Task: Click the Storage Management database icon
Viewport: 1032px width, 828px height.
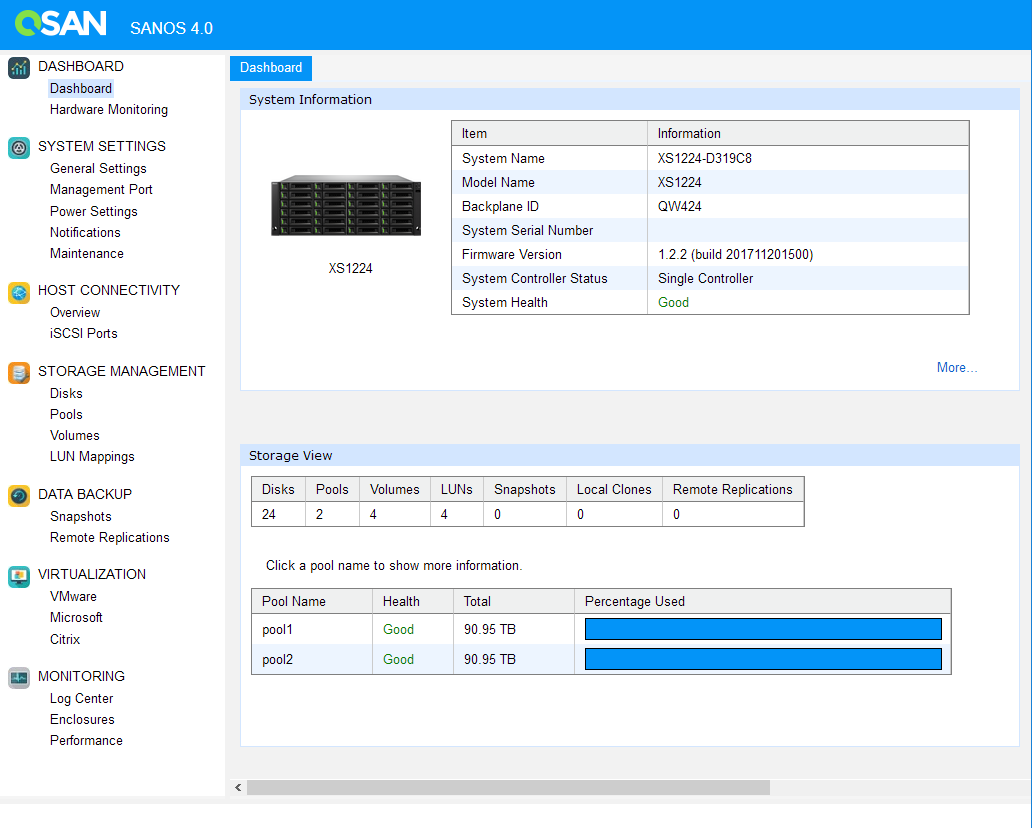Action: [19, 373]
